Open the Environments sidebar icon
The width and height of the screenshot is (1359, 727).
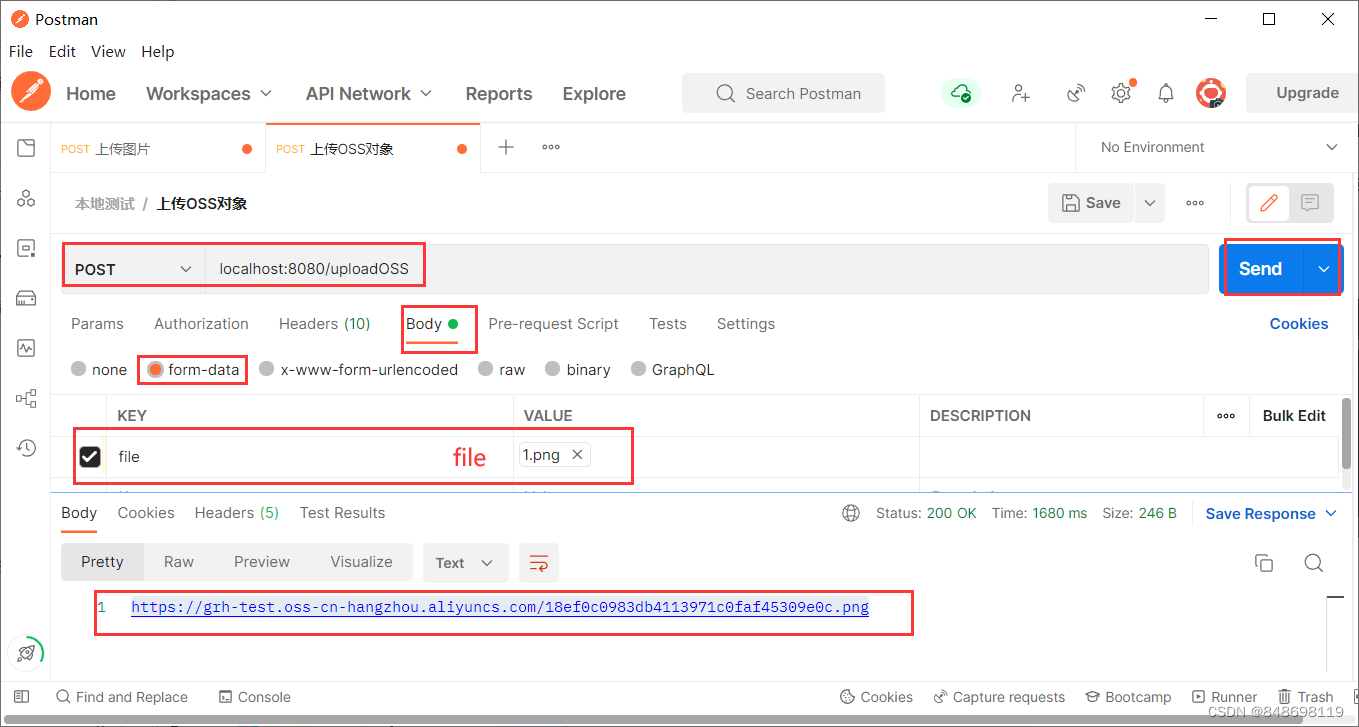tap(26, 248)
